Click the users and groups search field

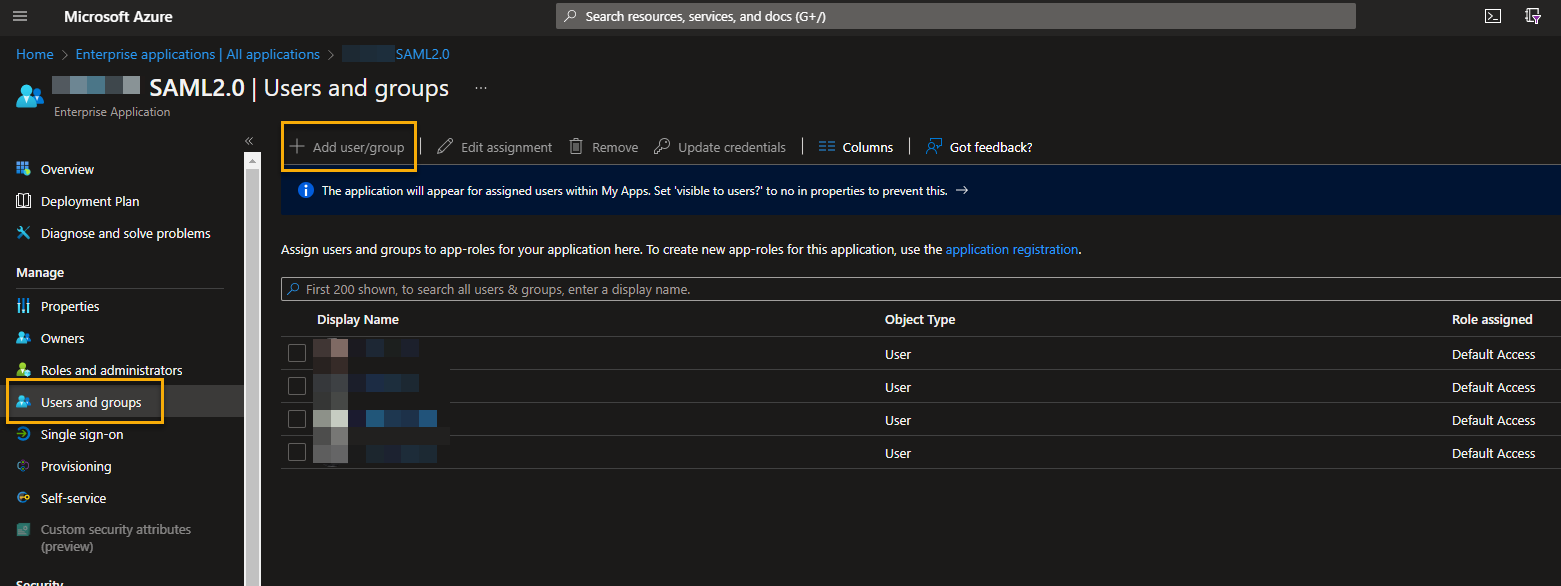click(900, 289)
